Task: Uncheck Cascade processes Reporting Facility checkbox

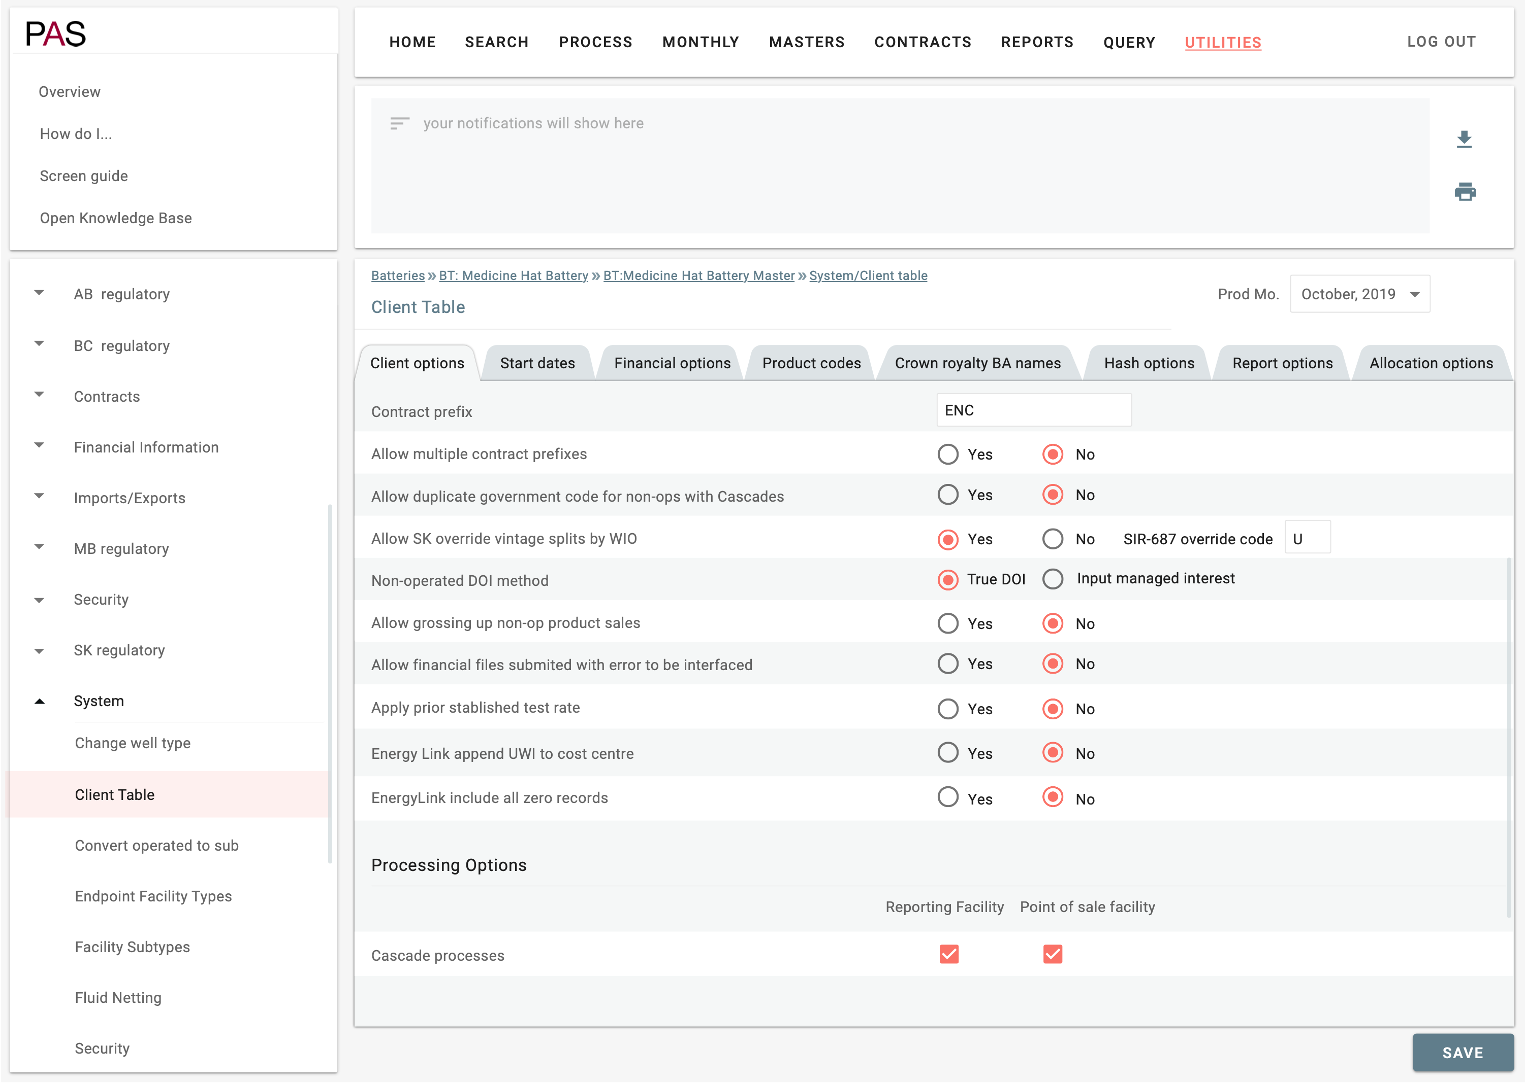Action: click(x=949, y=954)
